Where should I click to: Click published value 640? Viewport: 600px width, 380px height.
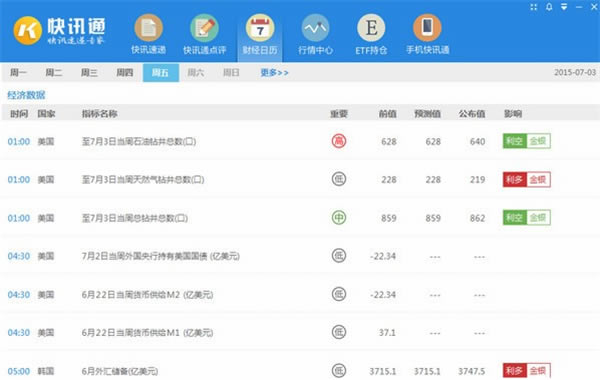pyautogui.click(x=478, y=142)
